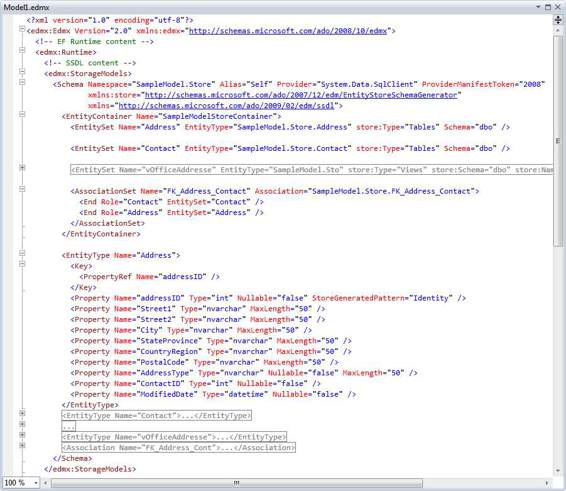The height and width of the screenshot is (491, 566).
Task: Expand the collapsed ellipsis block
Action: [x=22, y=424]
